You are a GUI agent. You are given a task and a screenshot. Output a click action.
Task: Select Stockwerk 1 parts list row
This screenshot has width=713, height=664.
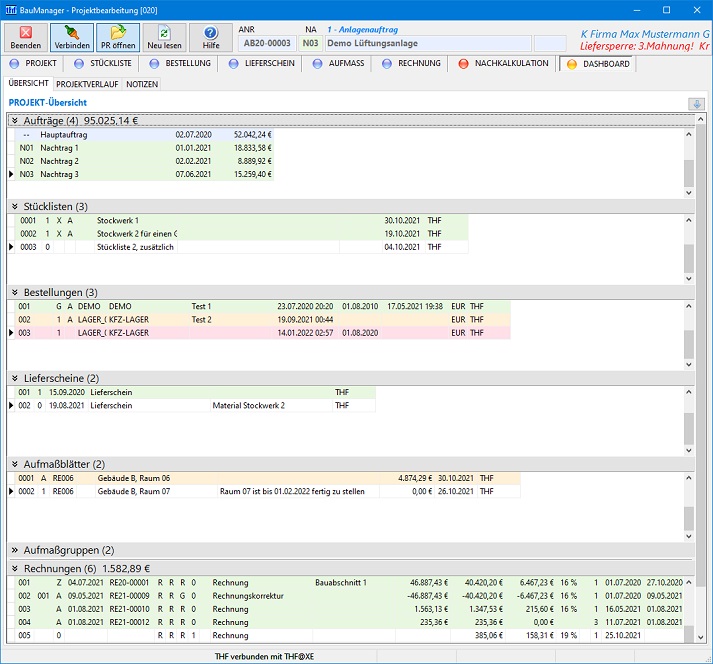[242, 221]
